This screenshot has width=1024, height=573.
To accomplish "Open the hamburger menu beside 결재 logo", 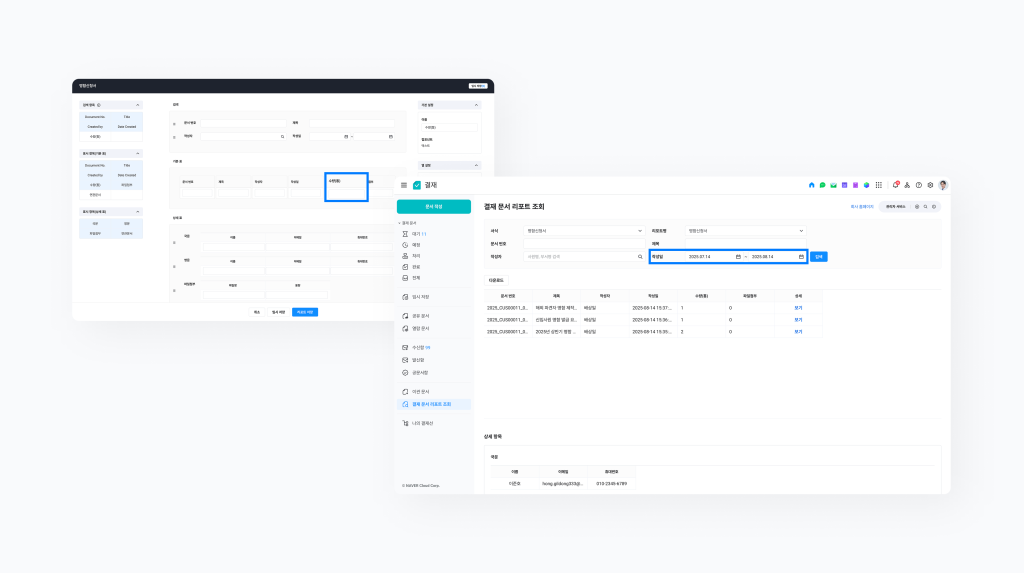I will tap(404, 185).
